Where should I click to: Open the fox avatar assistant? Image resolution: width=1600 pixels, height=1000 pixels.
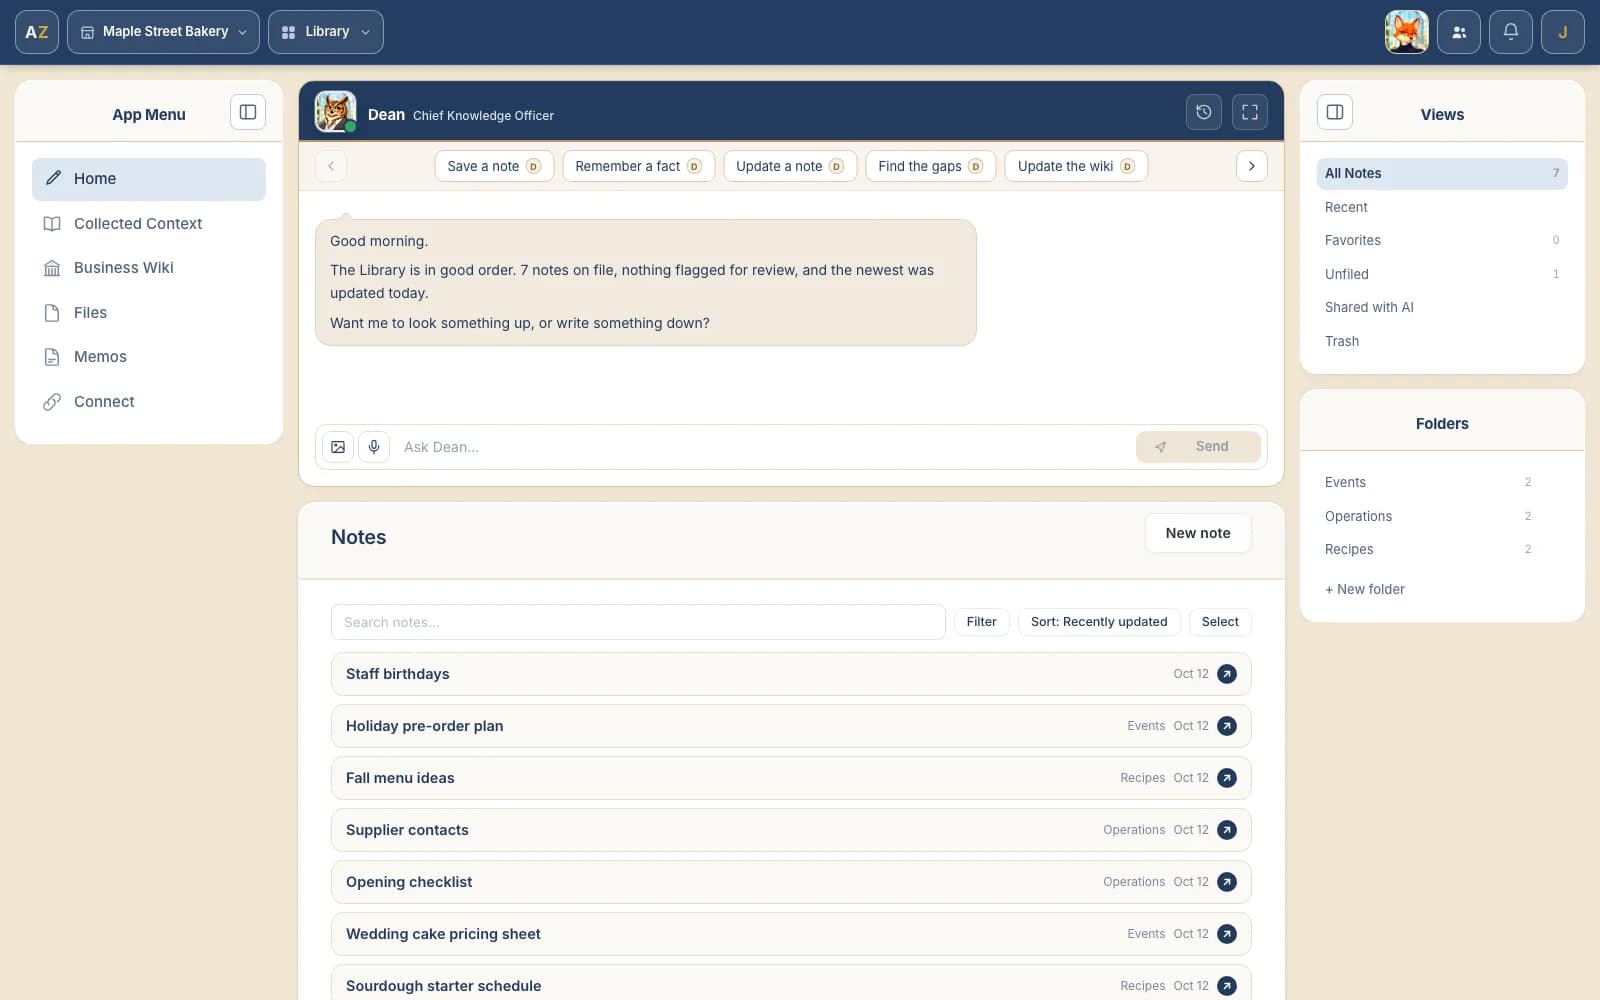click(x=1406, y=32)
